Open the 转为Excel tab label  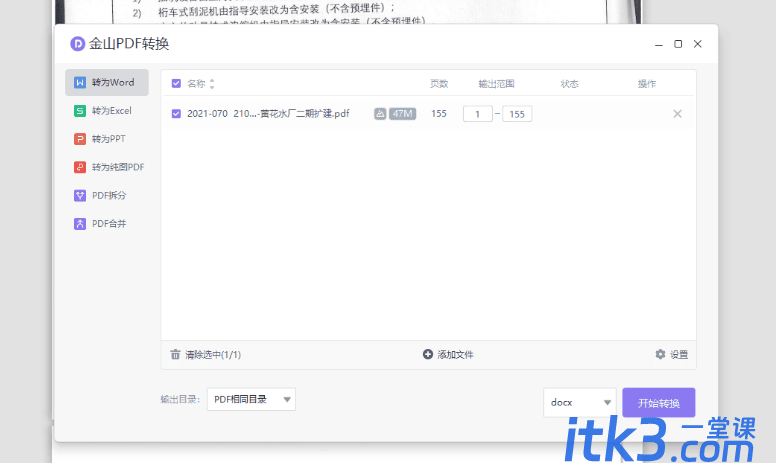click(x=112, y=111)
